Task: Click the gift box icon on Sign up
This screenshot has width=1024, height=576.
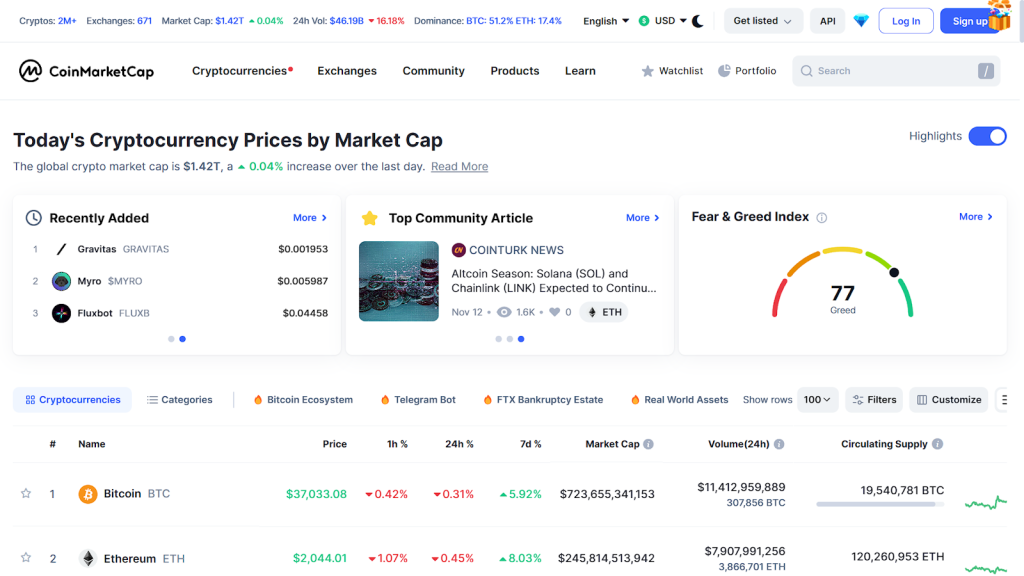Action: pos(999,16)
